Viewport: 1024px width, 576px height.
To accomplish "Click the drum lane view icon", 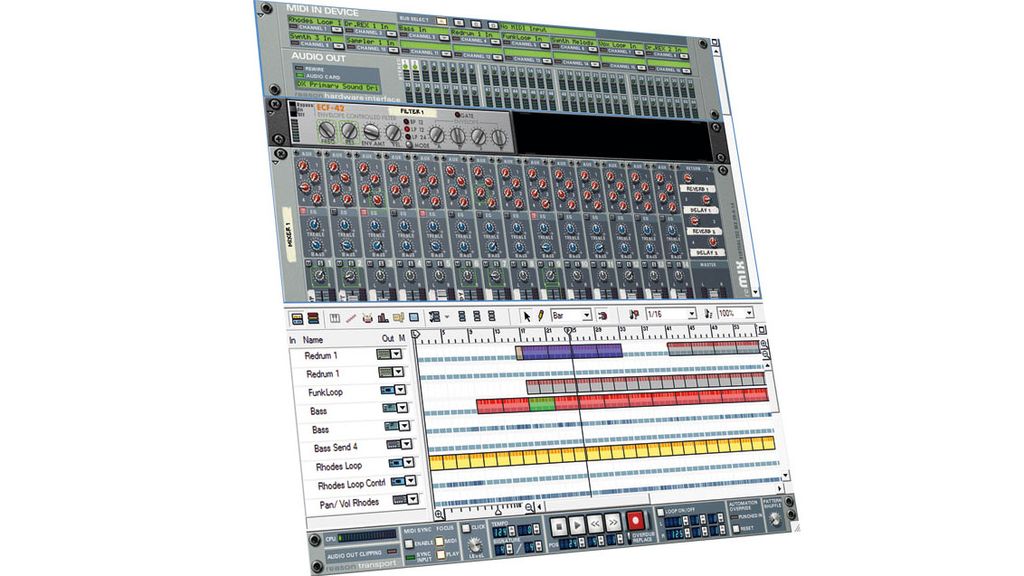I will coord(367,318).
